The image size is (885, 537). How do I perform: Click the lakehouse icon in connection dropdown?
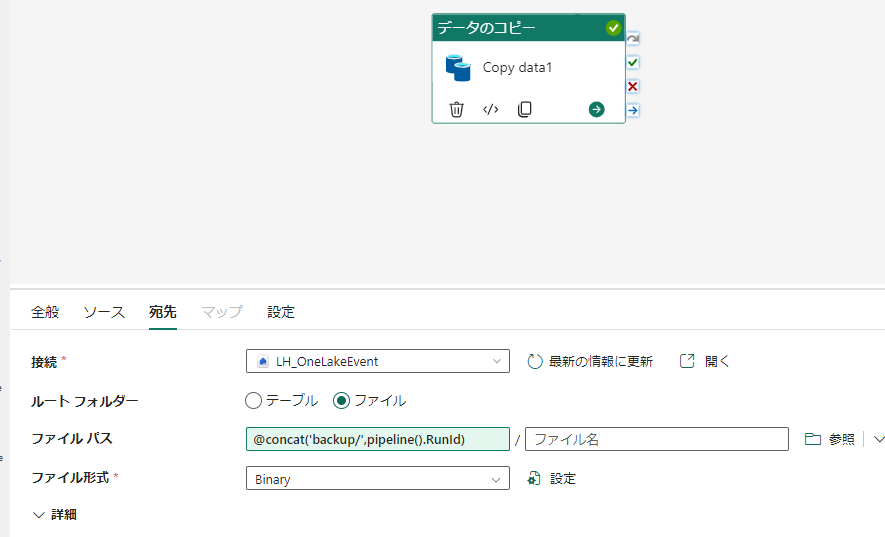[263, 361]
